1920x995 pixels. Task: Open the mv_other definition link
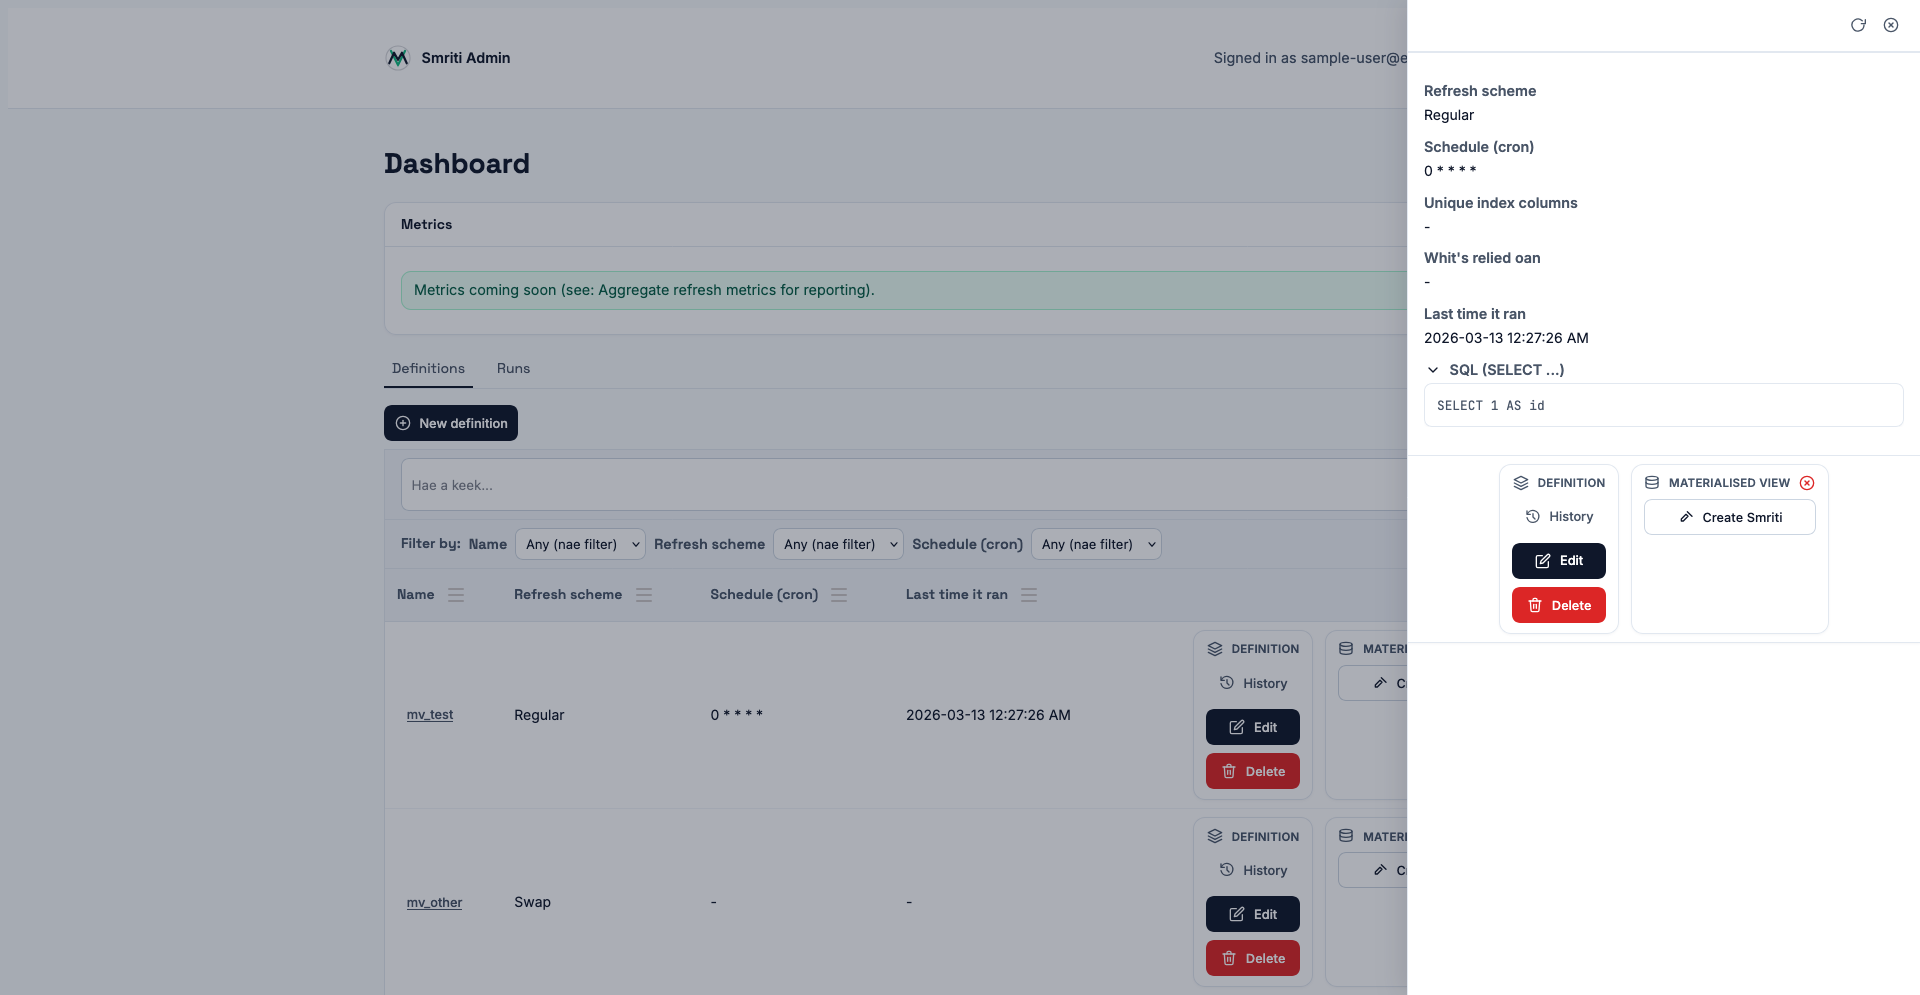pos(434,903)
